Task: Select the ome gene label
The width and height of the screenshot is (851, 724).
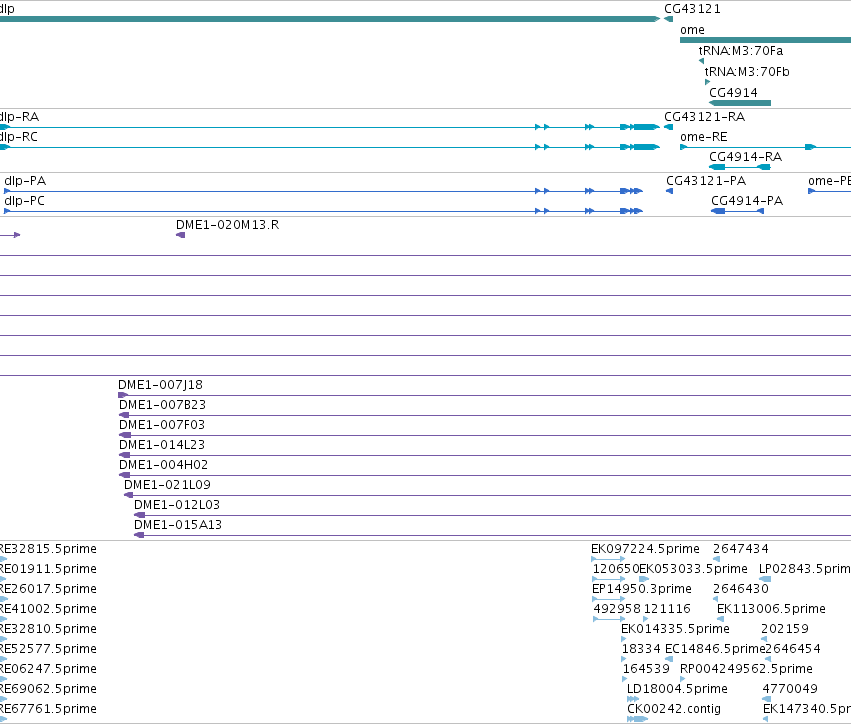Action: [x=692, y=30]
